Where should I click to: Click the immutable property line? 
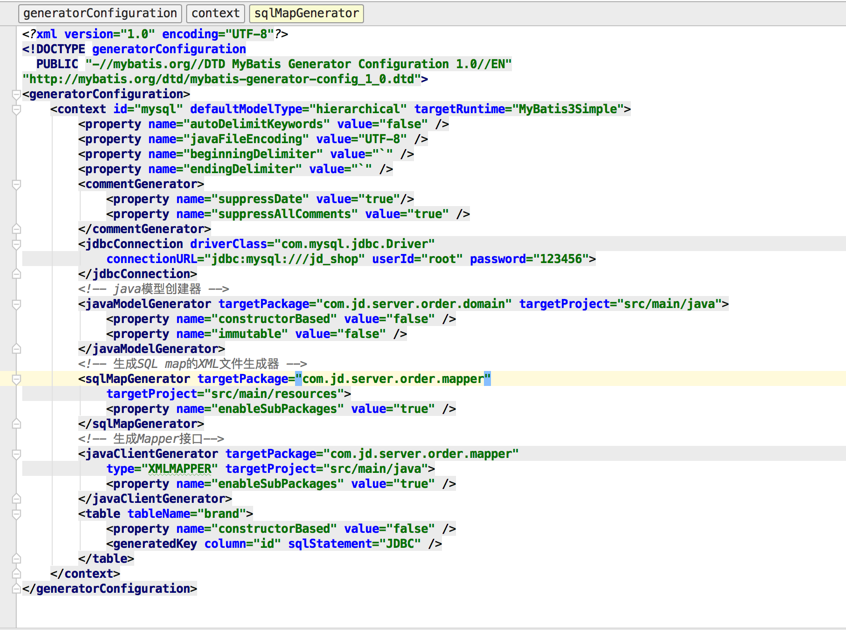coord(256,334)
